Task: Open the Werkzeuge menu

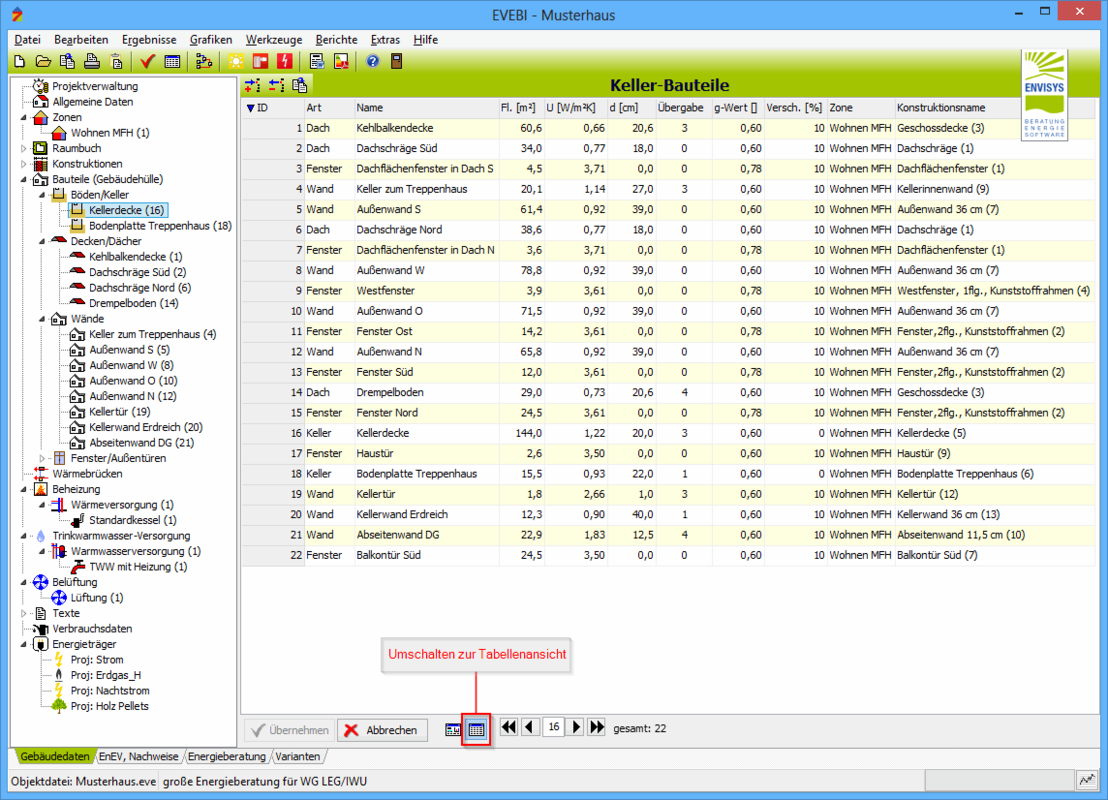Action: [x=274, y=40]
